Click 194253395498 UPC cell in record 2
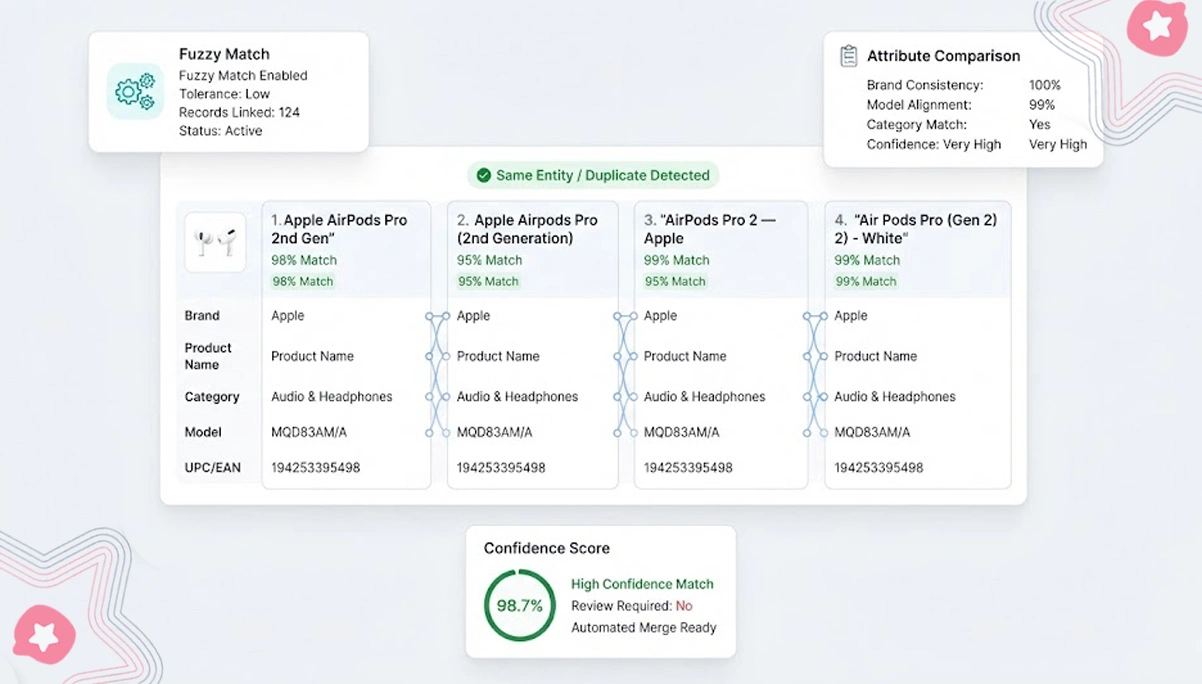Screen dimensions: 1202x684 (501, 467)
